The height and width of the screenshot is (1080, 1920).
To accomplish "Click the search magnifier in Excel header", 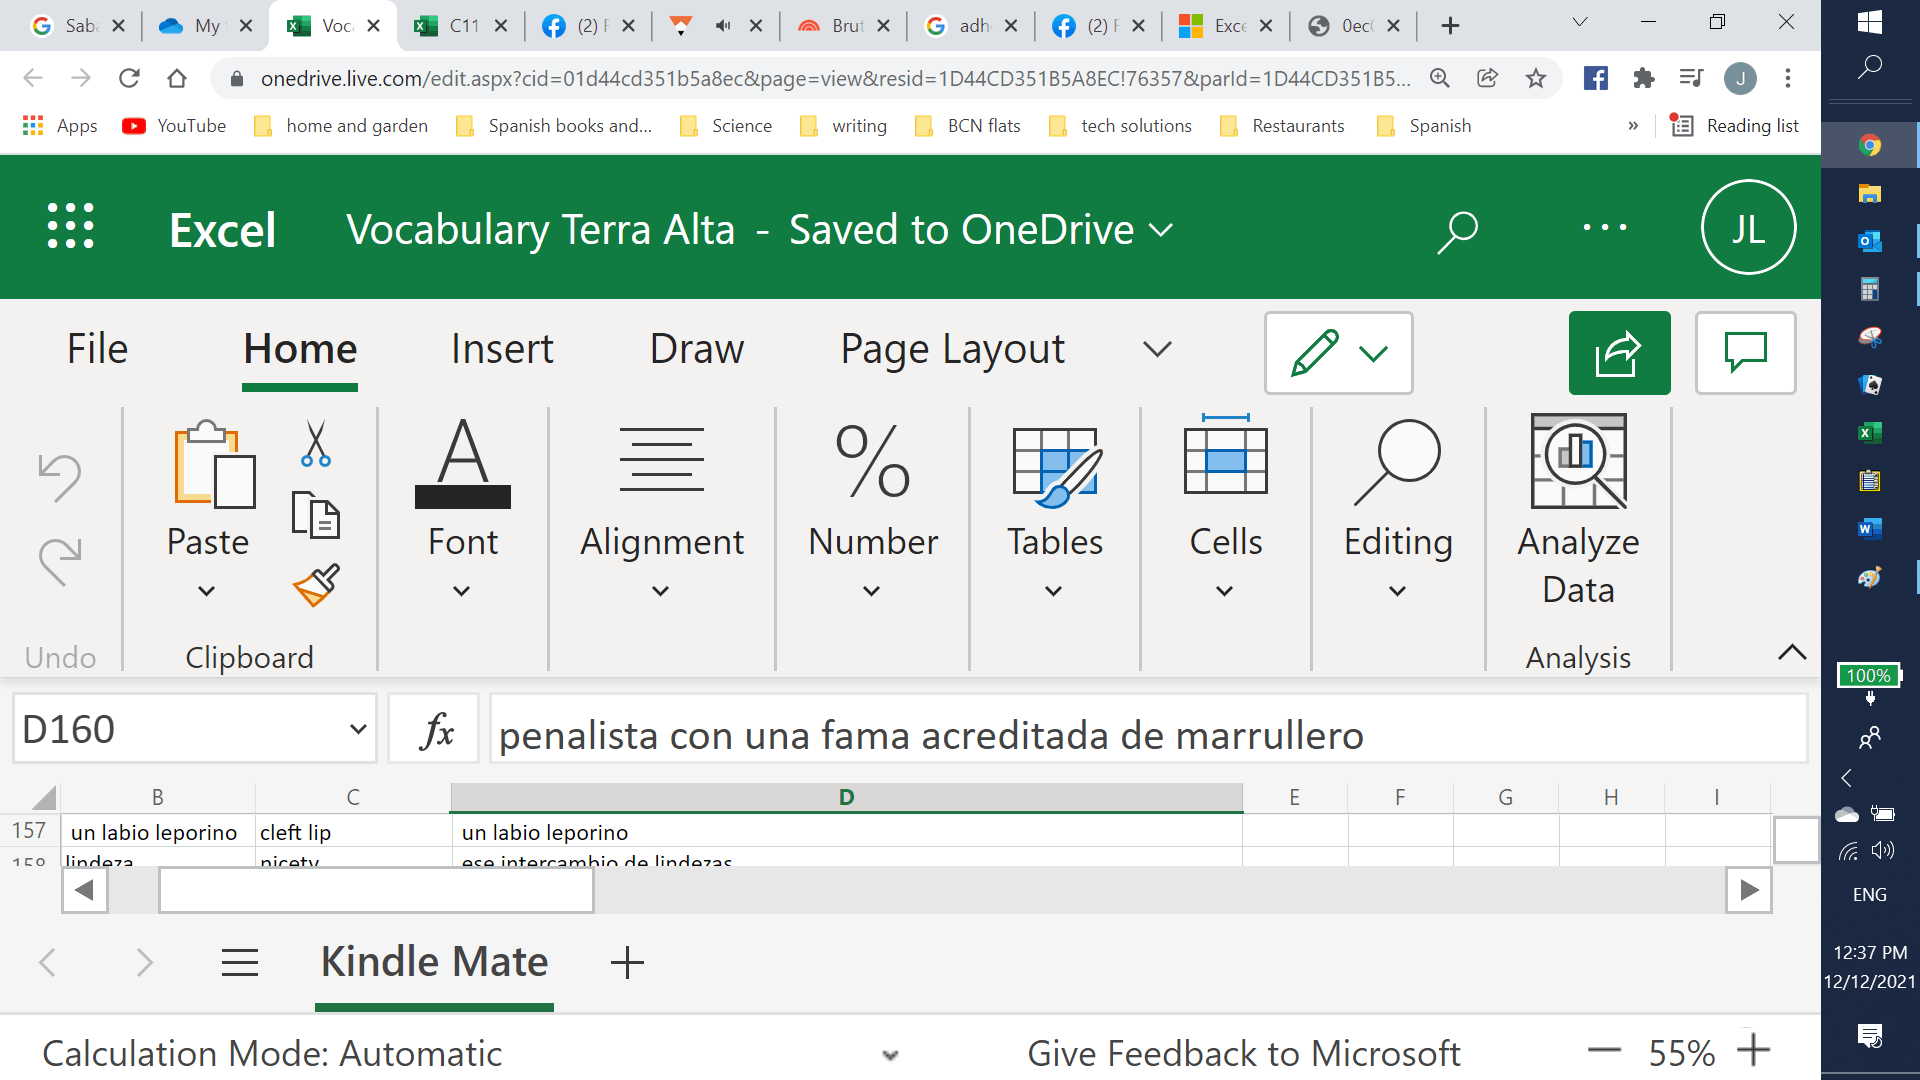I will click(1457, 231).
